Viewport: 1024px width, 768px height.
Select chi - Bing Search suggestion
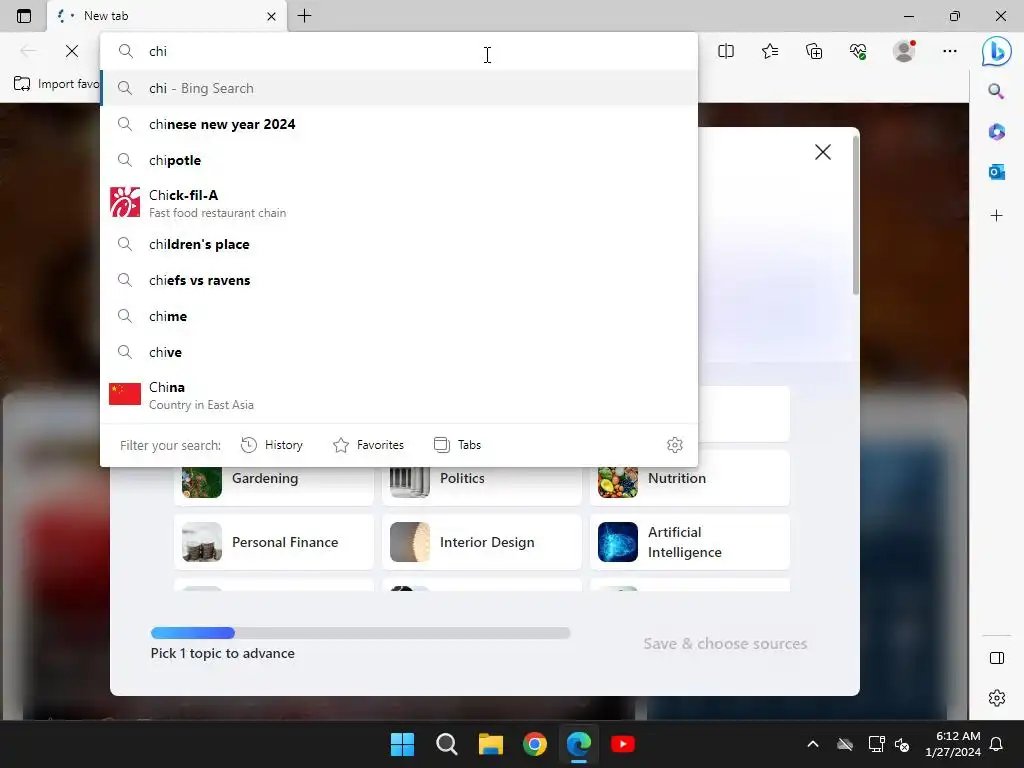point(399,88)
